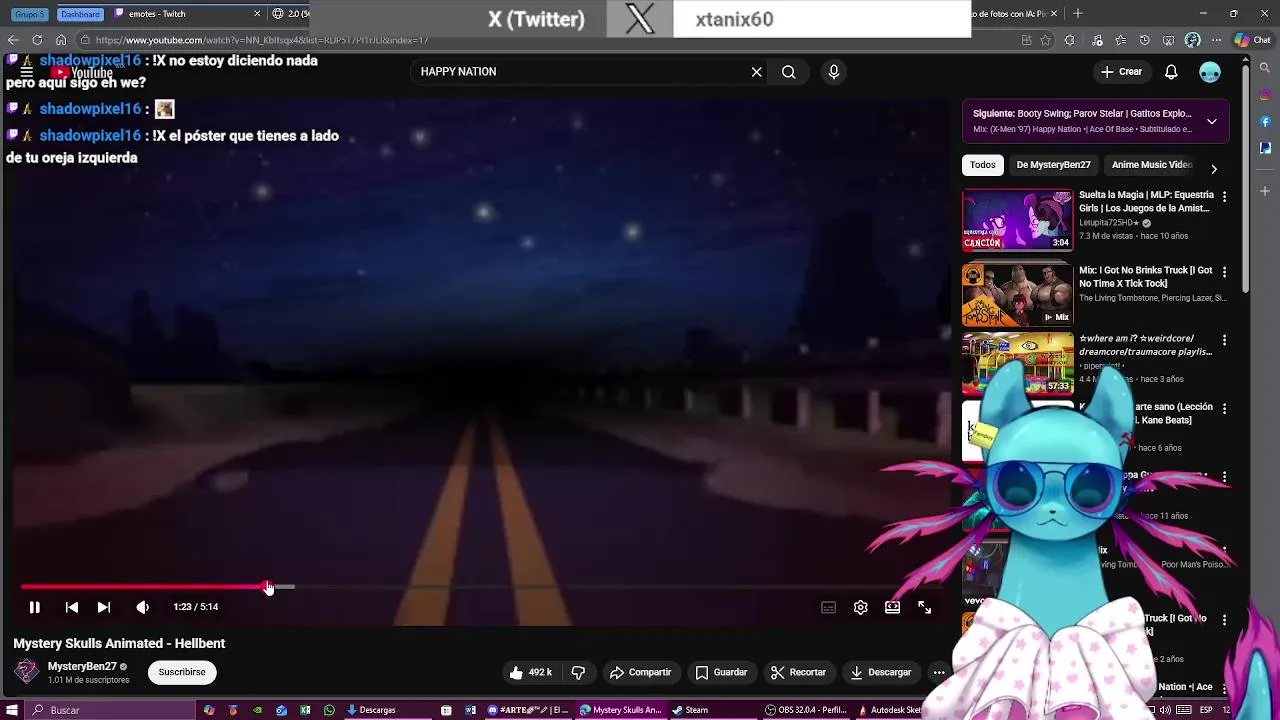
Task: Switch video to theater mode
Action: pos(893,607)
